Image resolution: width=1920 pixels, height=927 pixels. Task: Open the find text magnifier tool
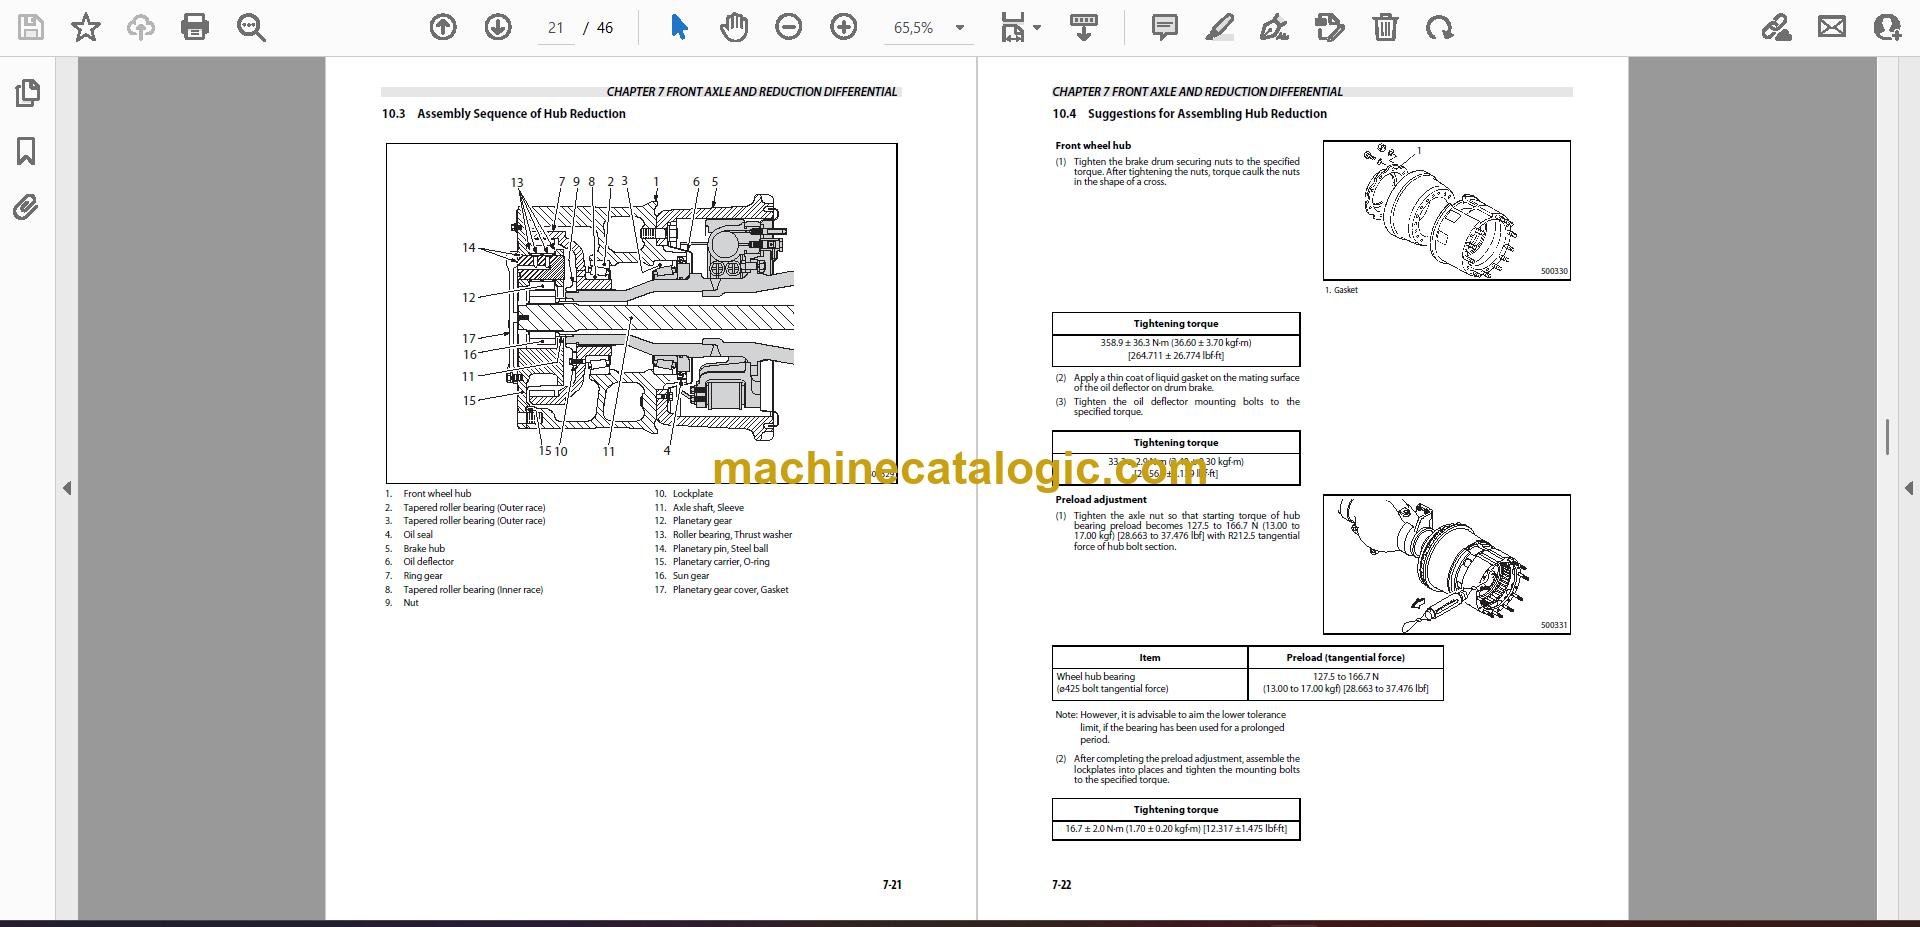pos(251,27)
